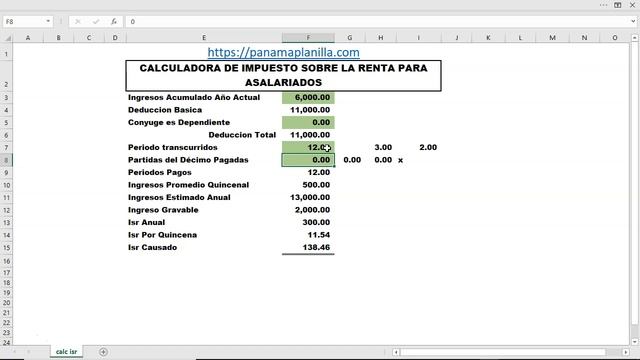
Task: Select the calc isr sheet tab
Action: tap(67, 351)
